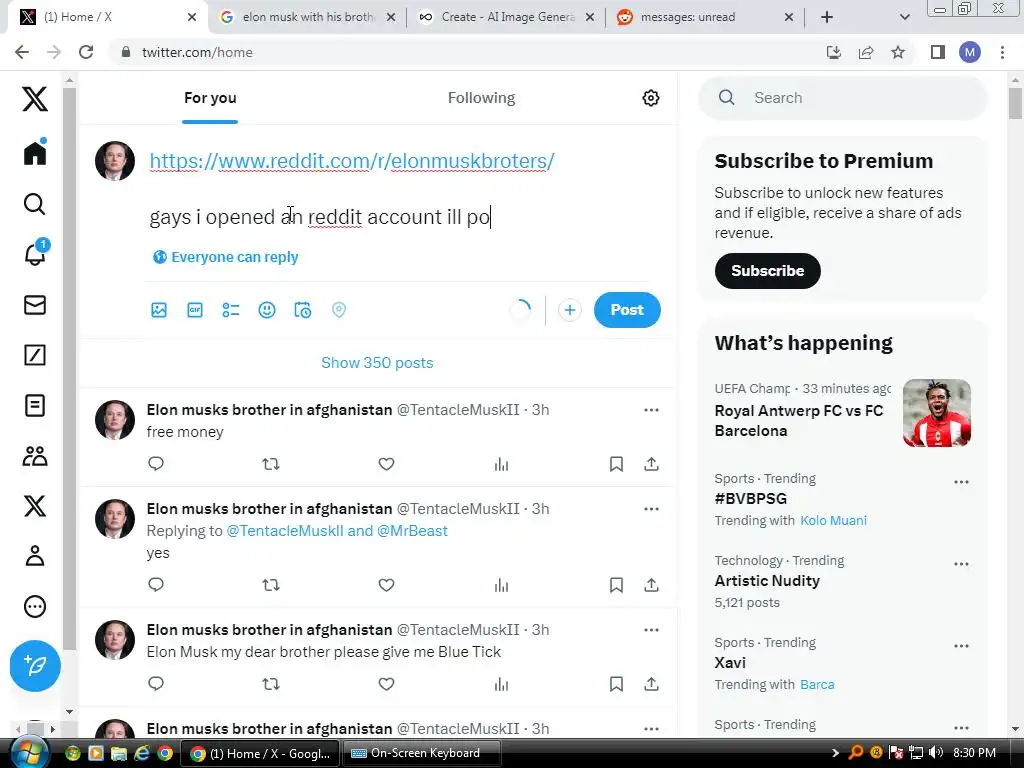Click the X logo in the sidebar header

coord(35,99)
